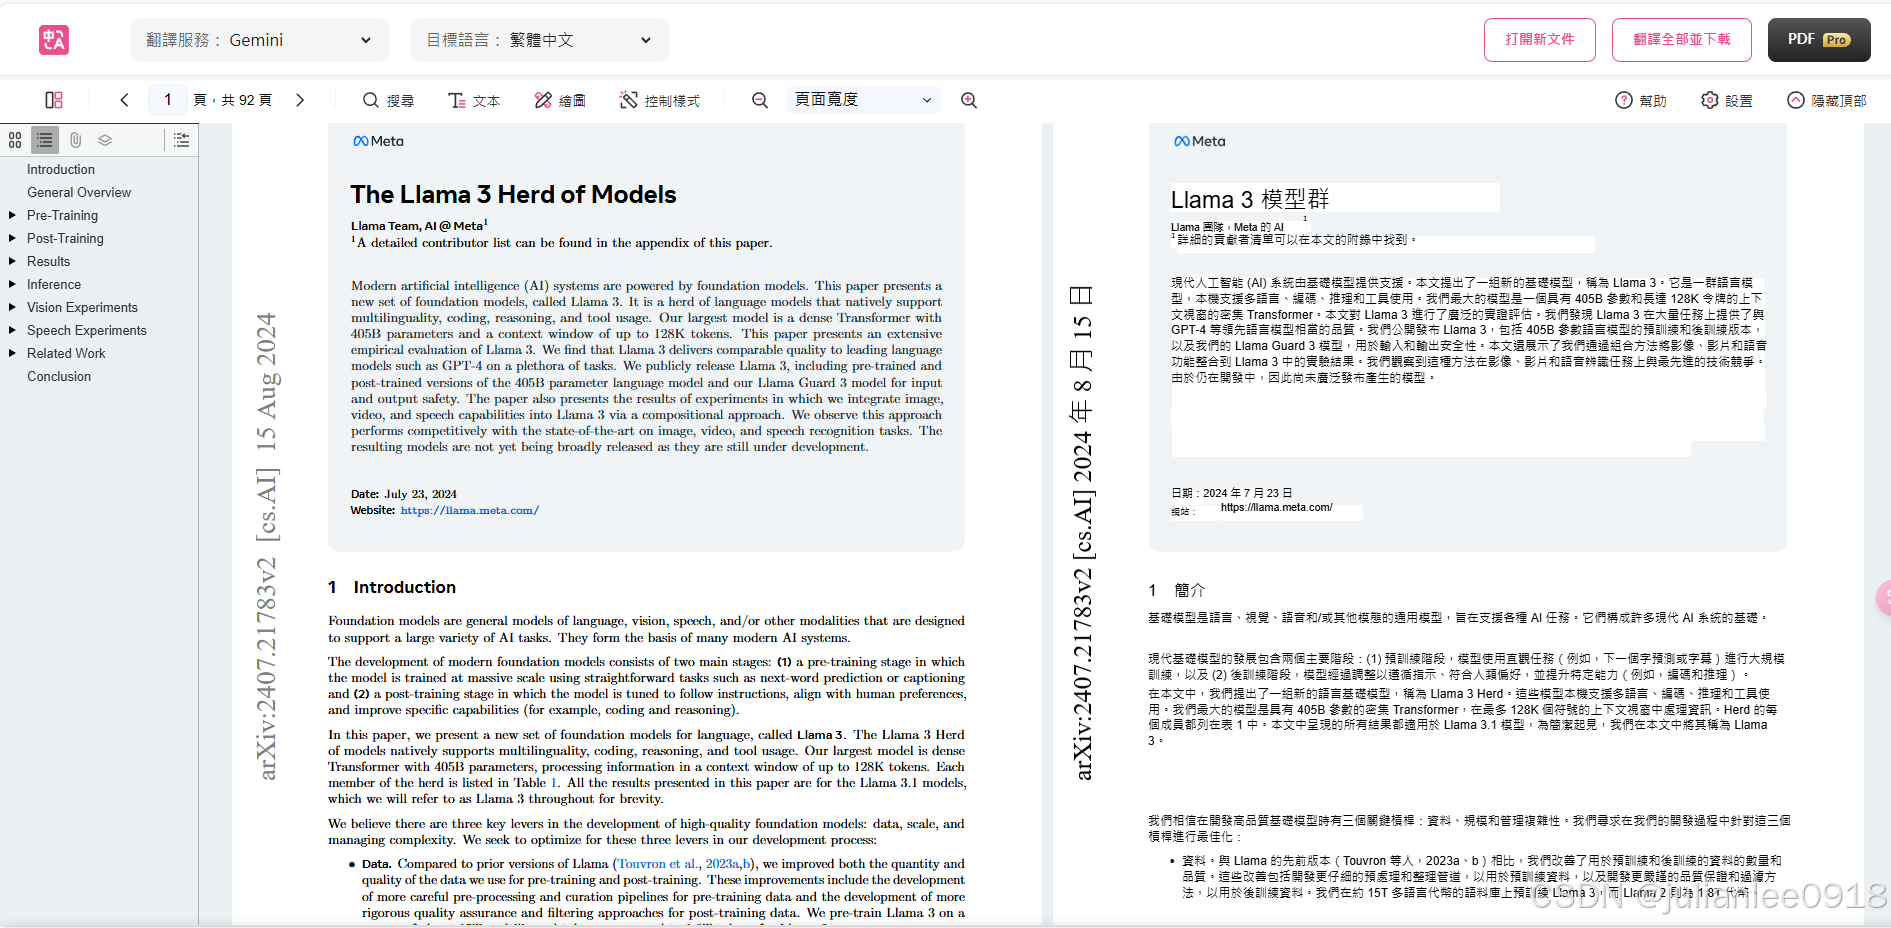Image resolution: width=1891 pixels, height=928 pixels.
Task: Click the translated '1 簡介' heading
Action: pyautogui.click(x=1177, y=590)
